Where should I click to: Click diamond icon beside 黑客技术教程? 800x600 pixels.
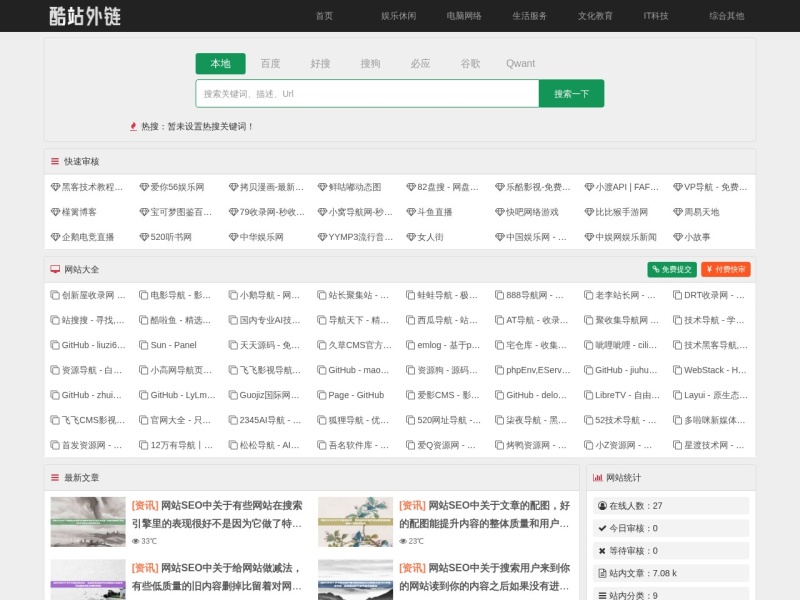(55, 187)
